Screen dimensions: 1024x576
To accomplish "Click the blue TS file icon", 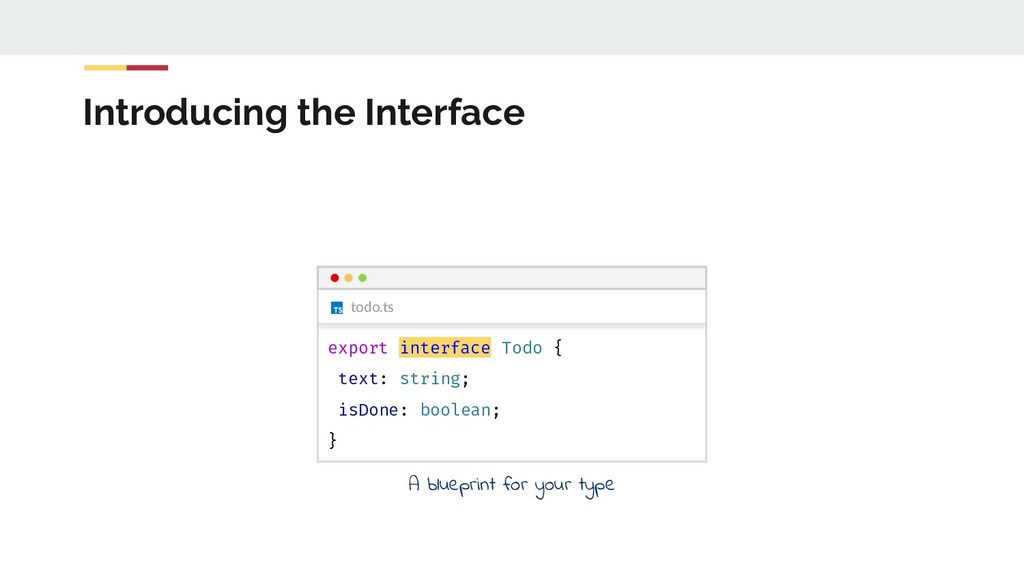I will click(337, 308).
